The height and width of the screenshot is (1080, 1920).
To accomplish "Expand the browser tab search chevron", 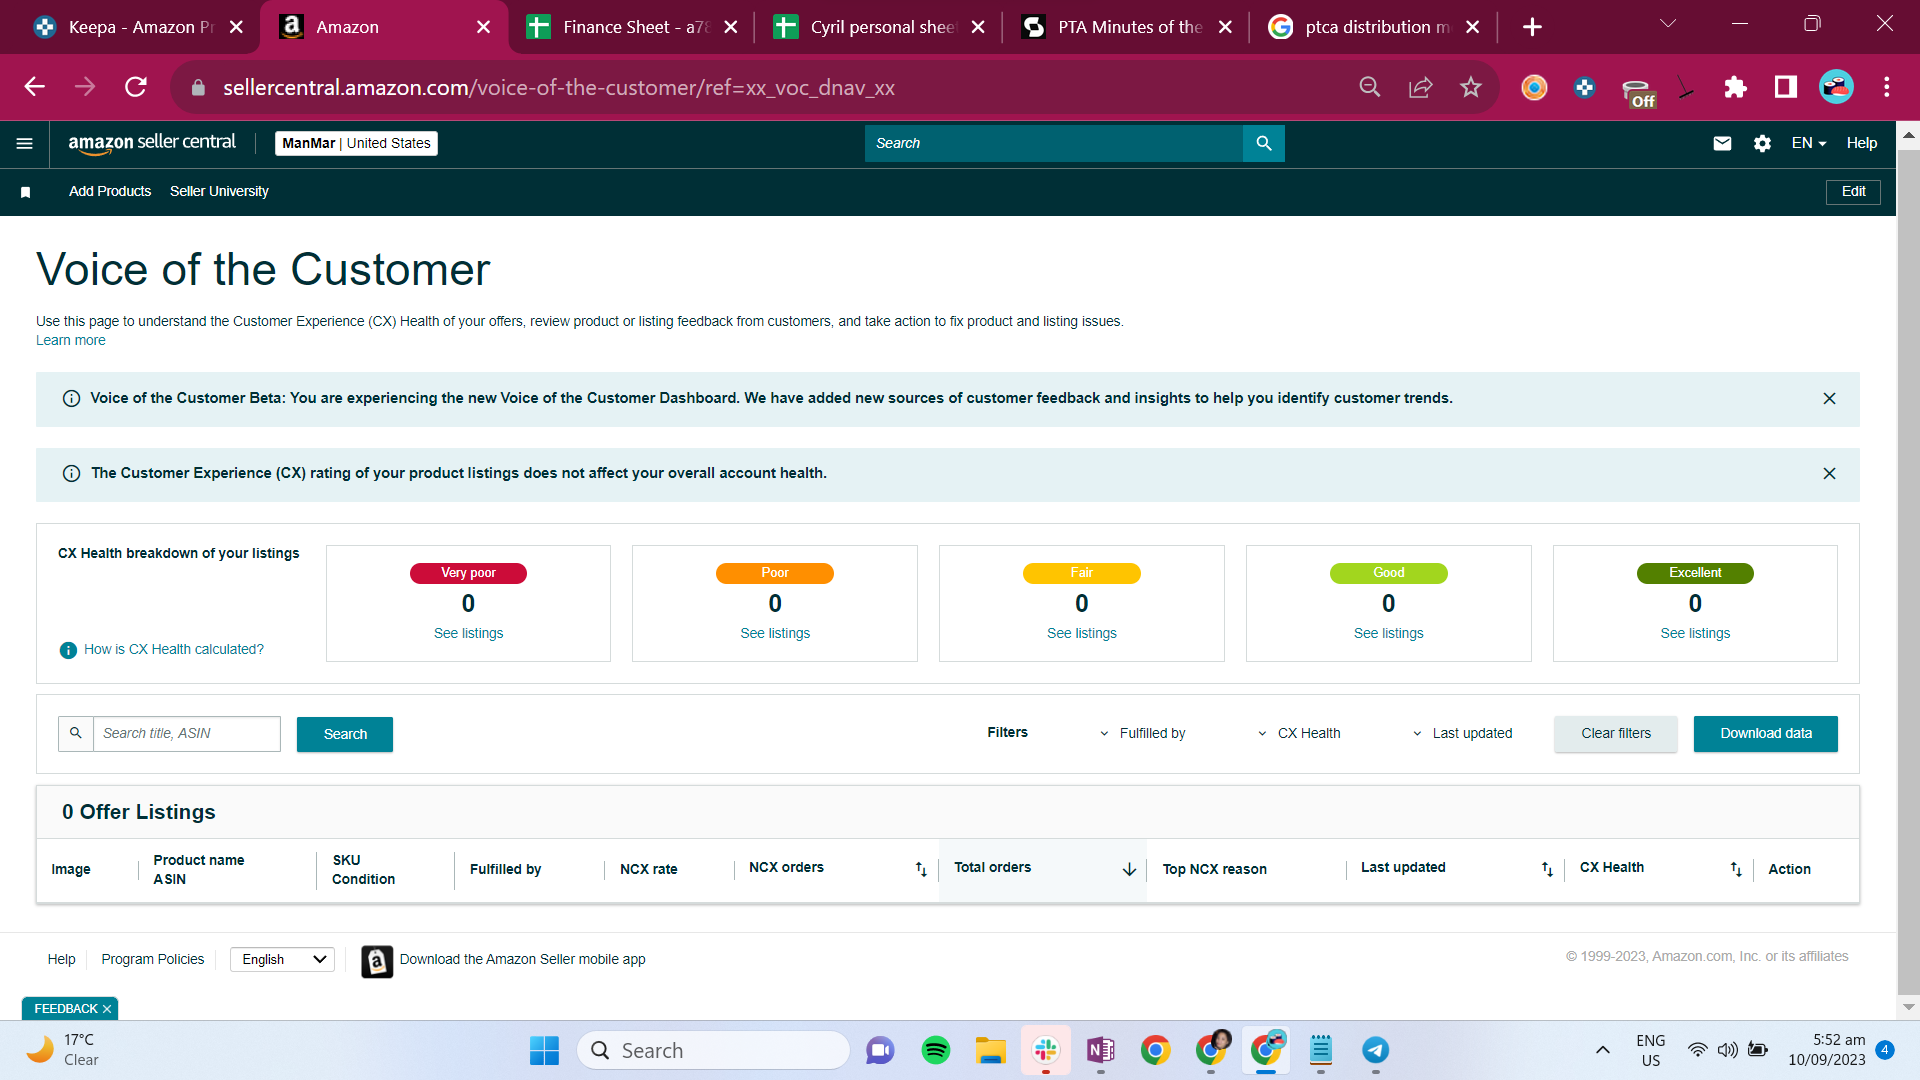I will (x=1668, y=24).
